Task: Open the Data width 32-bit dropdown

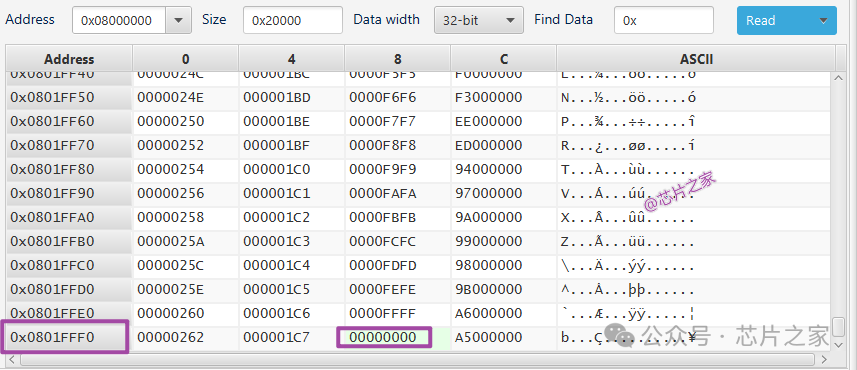Action: [479, 20]
